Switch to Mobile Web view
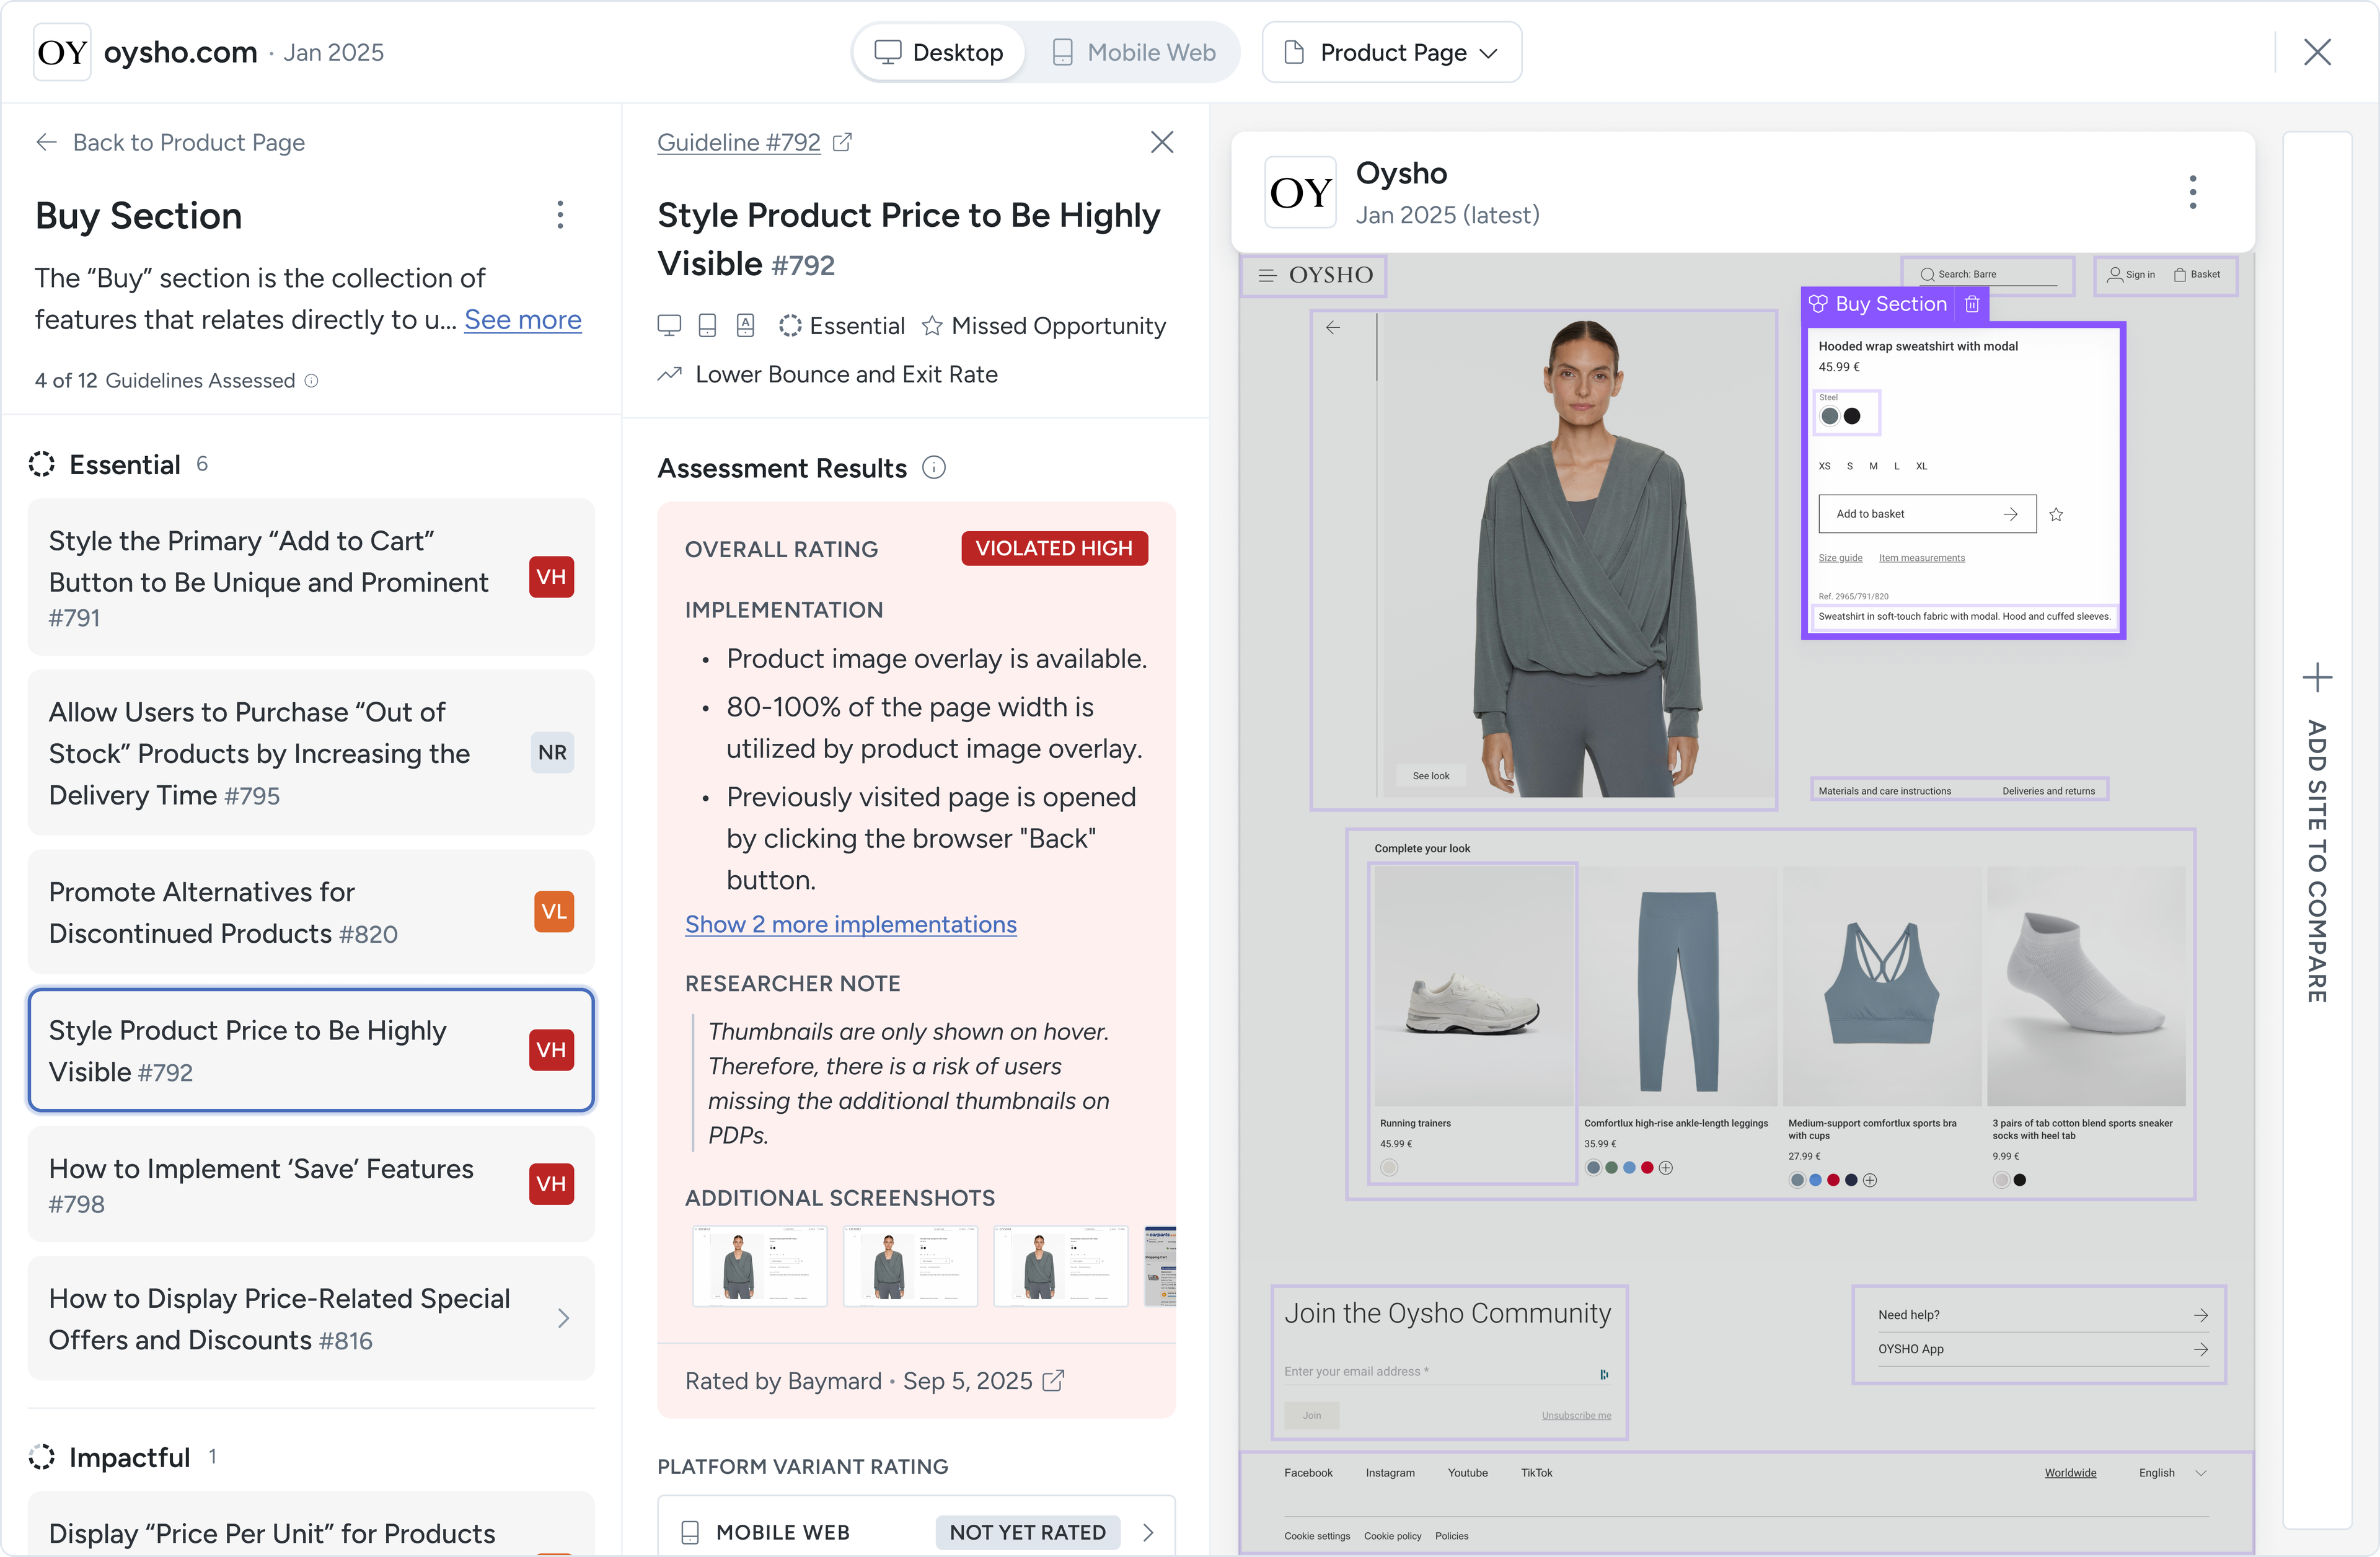The height and width of the screenshot is (1557, 2380). coord(1134,52)
